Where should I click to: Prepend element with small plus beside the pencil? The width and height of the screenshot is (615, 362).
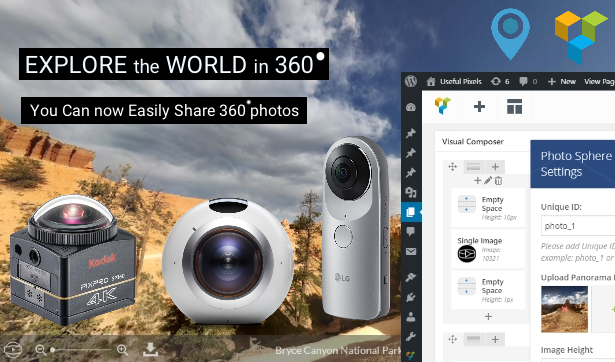pyautogui.click(x=477, y=180)
